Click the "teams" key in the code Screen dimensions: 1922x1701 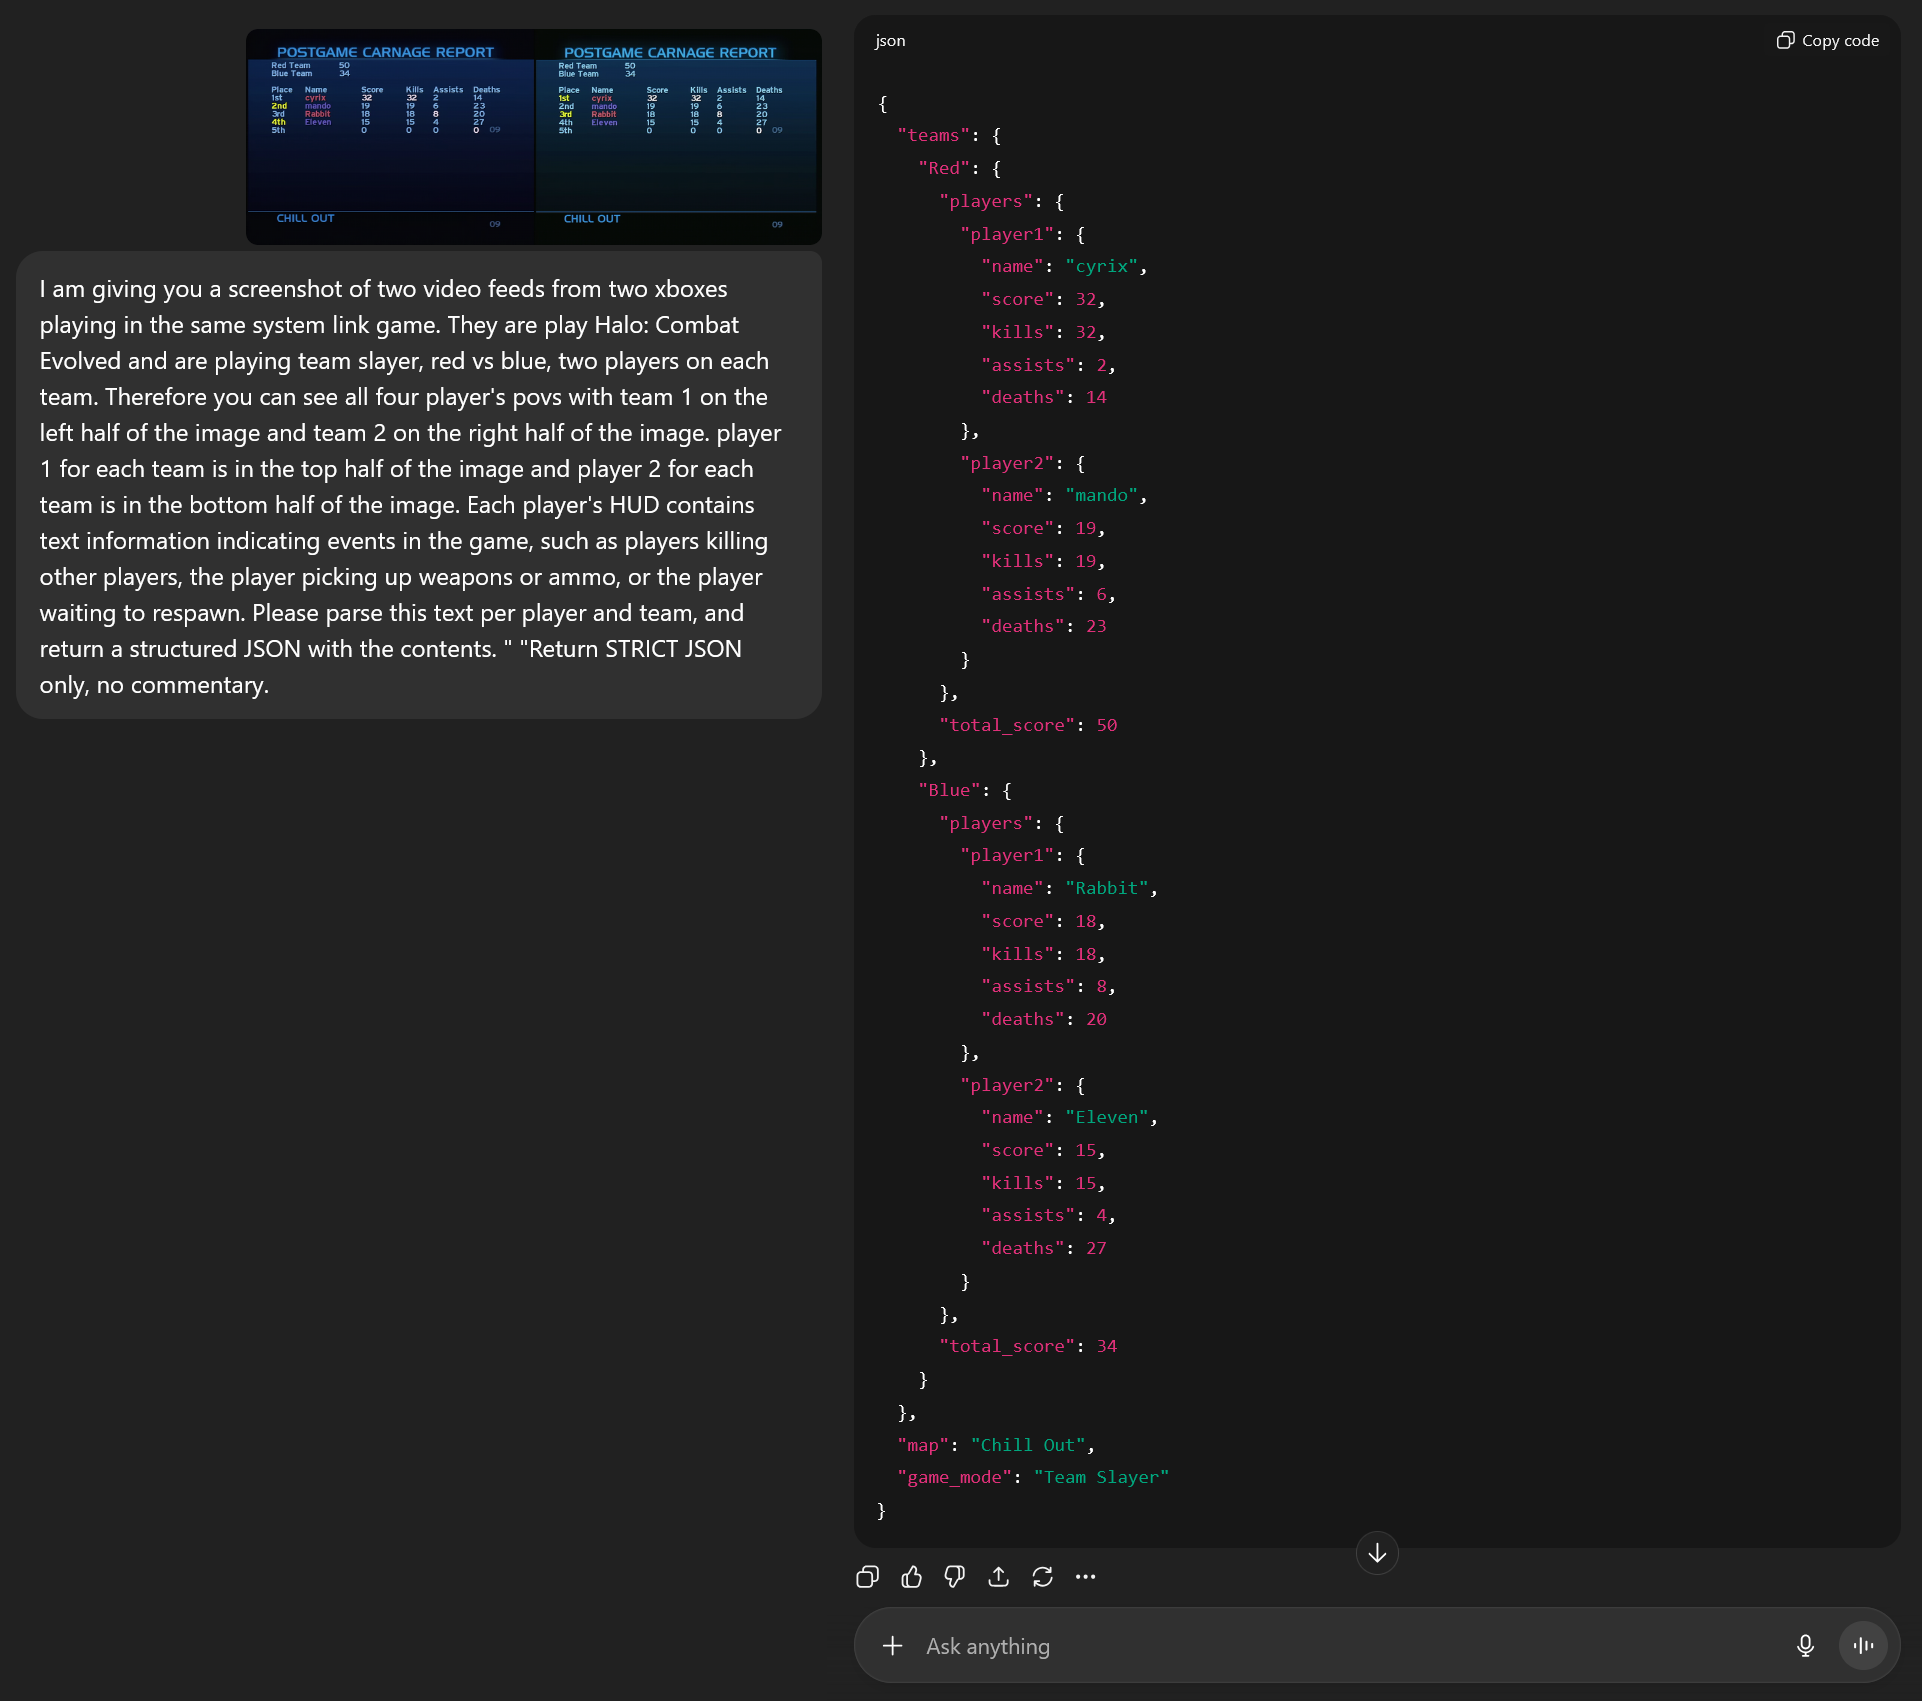(933, 136)
